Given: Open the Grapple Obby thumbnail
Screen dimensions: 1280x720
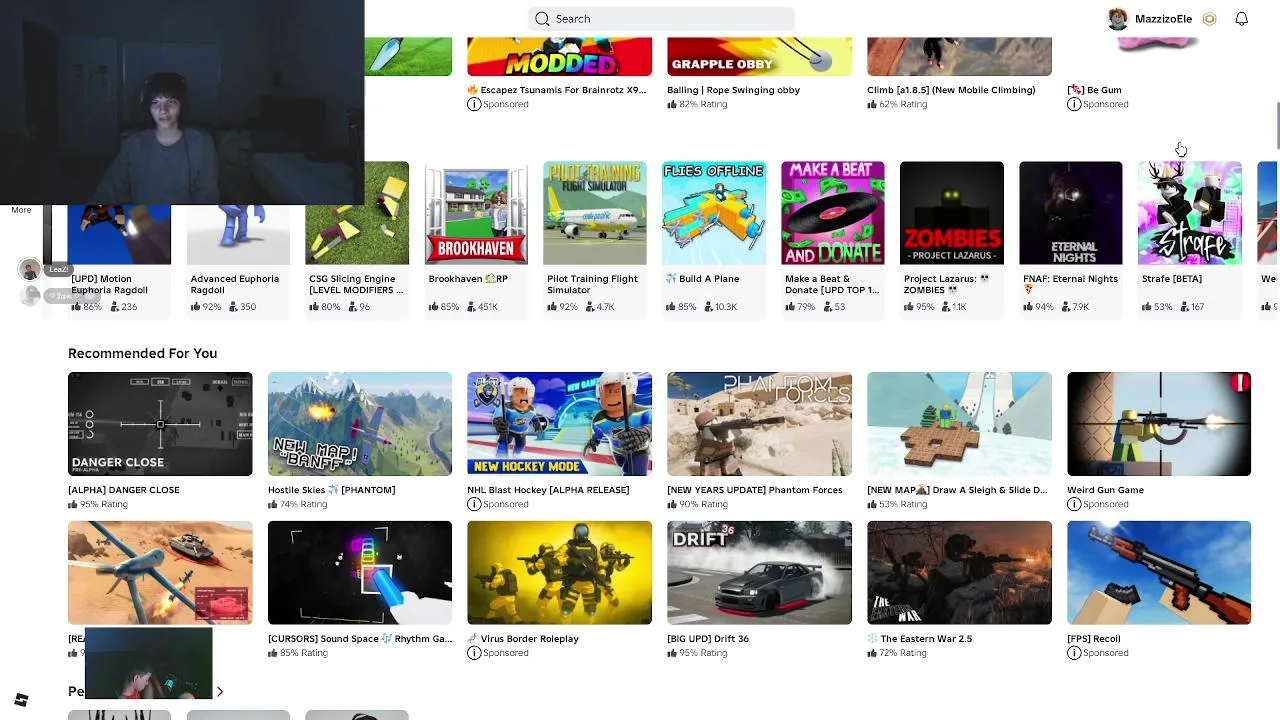Looking at the screenshot, I should [759, 56].
